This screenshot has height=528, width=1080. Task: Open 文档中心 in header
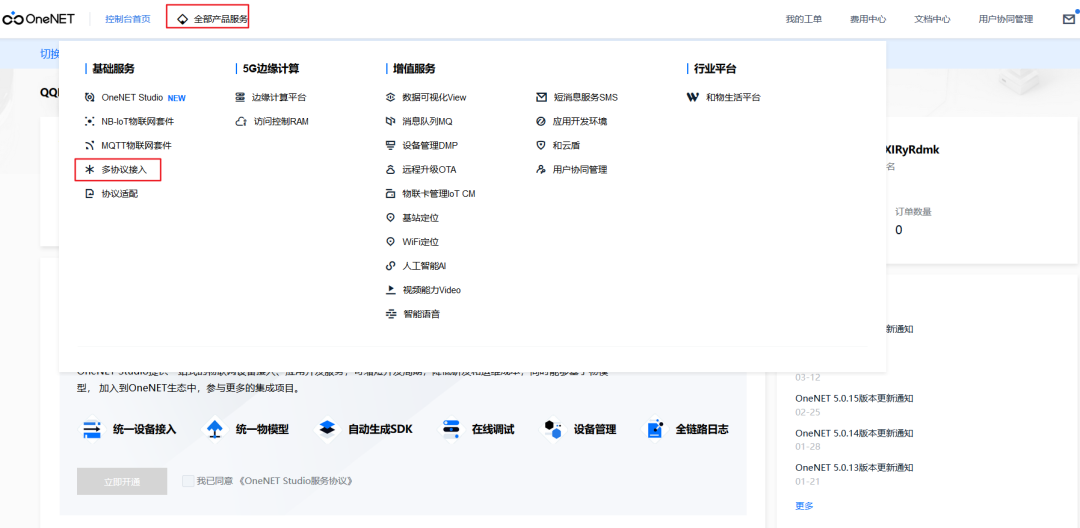(x=933, y=19)
